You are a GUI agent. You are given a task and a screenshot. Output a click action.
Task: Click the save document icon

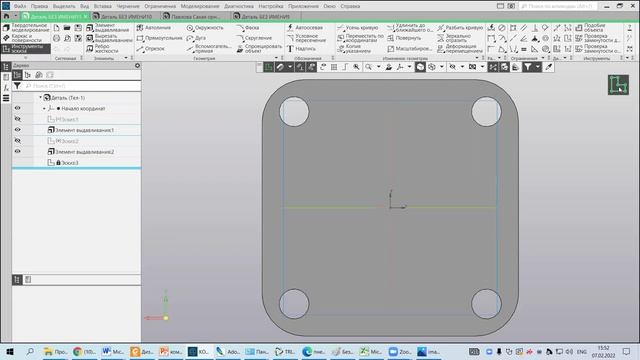(x=78, y=28)
